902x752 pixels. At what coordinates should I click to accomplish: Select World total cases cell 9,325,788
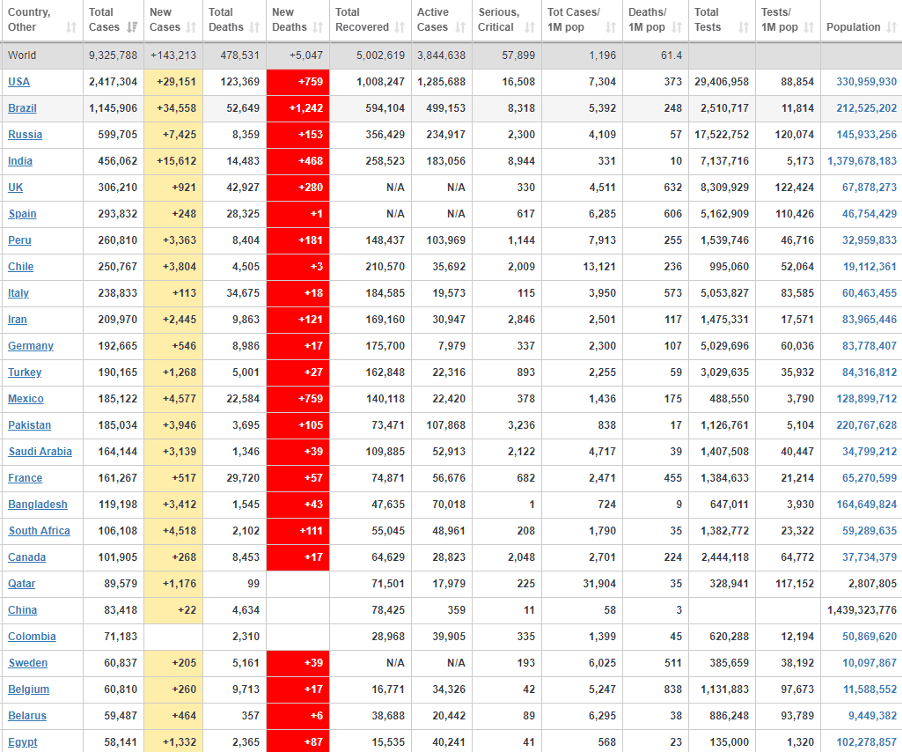tap(113, 56)
